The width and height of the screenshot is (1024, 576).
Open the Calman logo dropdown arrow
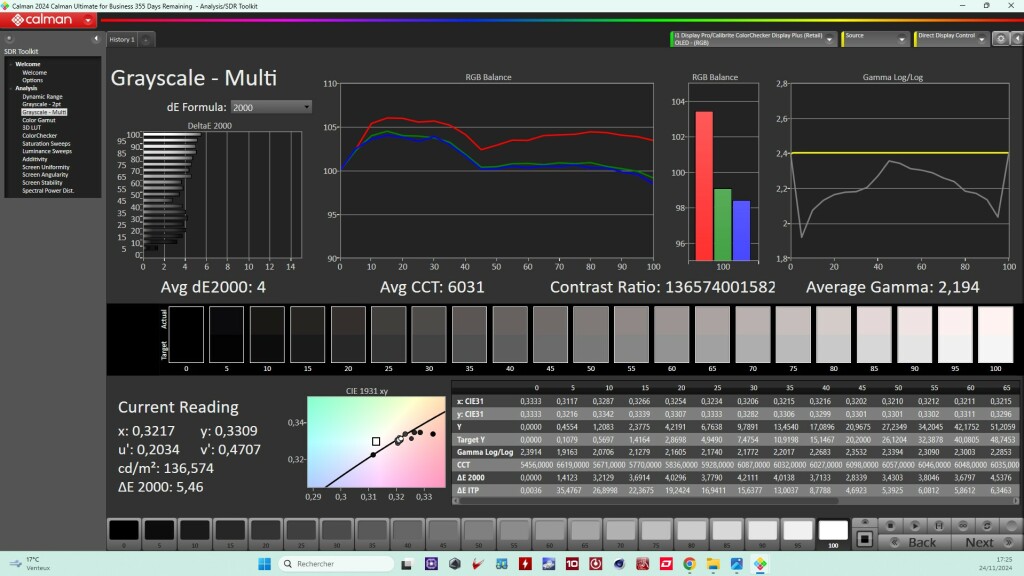click(x=88, y=20)
